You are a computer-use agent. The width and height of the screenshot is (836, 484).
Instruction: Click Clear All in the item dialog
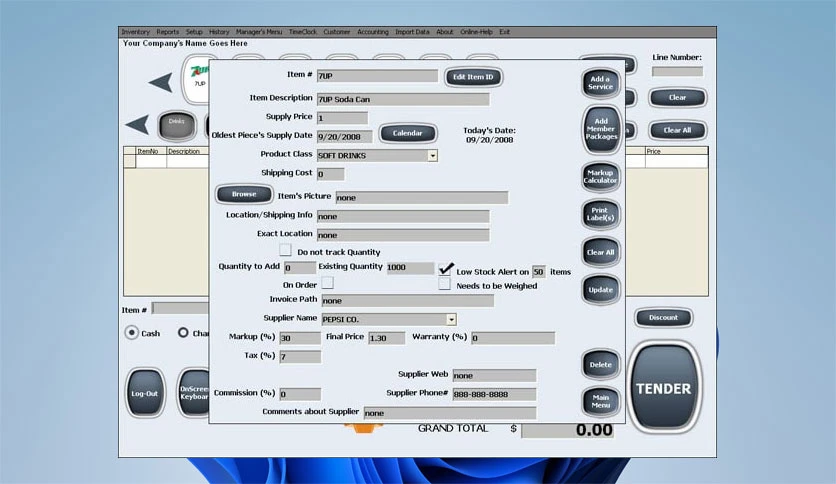click(x=600, y=252)
